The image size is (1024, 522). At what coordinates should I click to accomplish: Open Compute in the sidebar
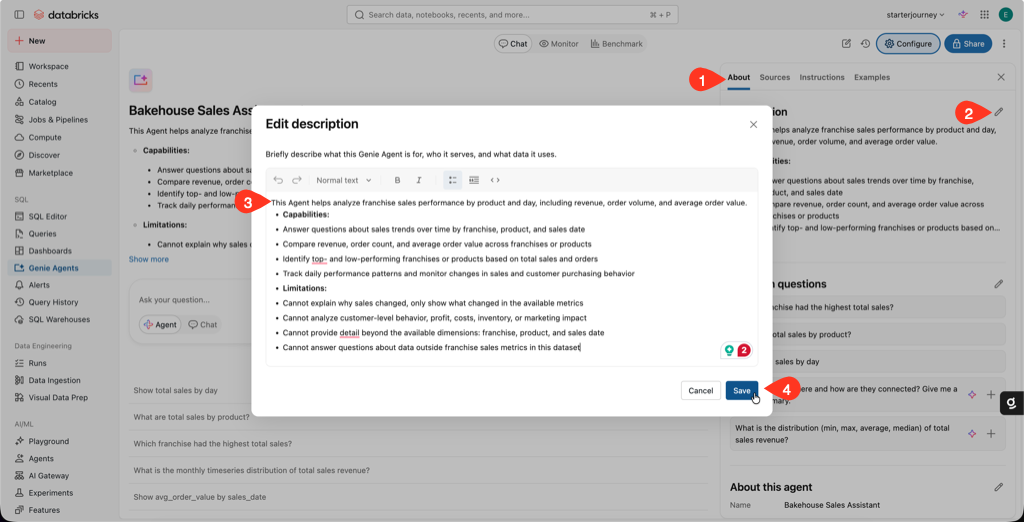(x=59, y=137)
